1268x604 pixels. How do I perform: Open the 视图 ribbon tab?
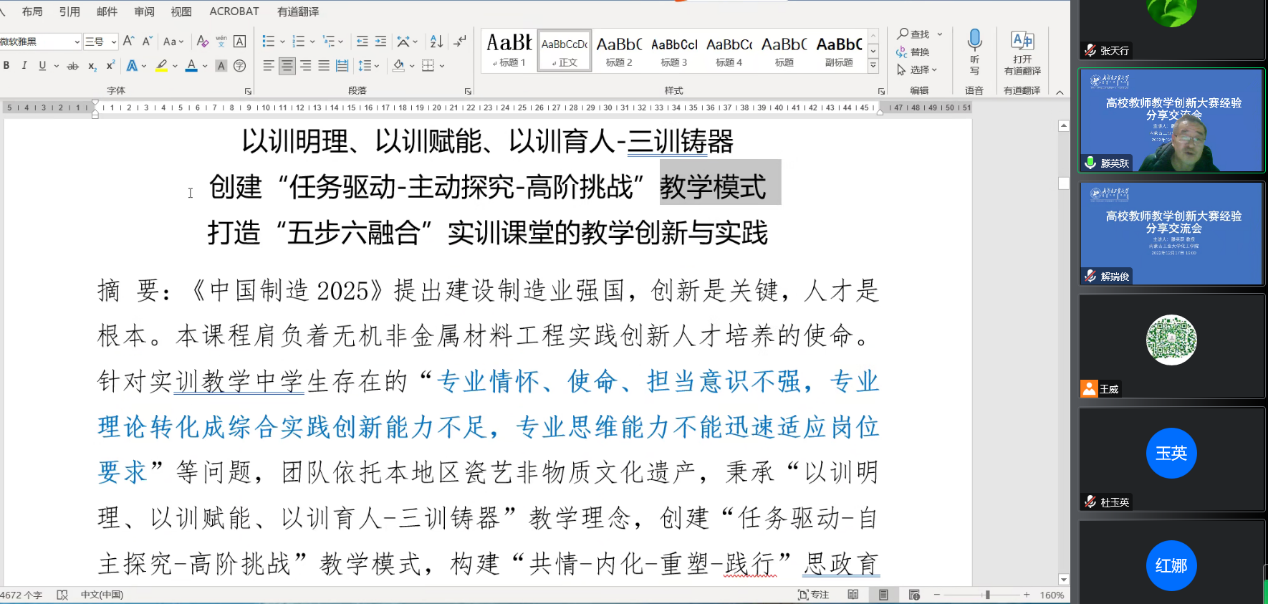click(x=181, y=12)
